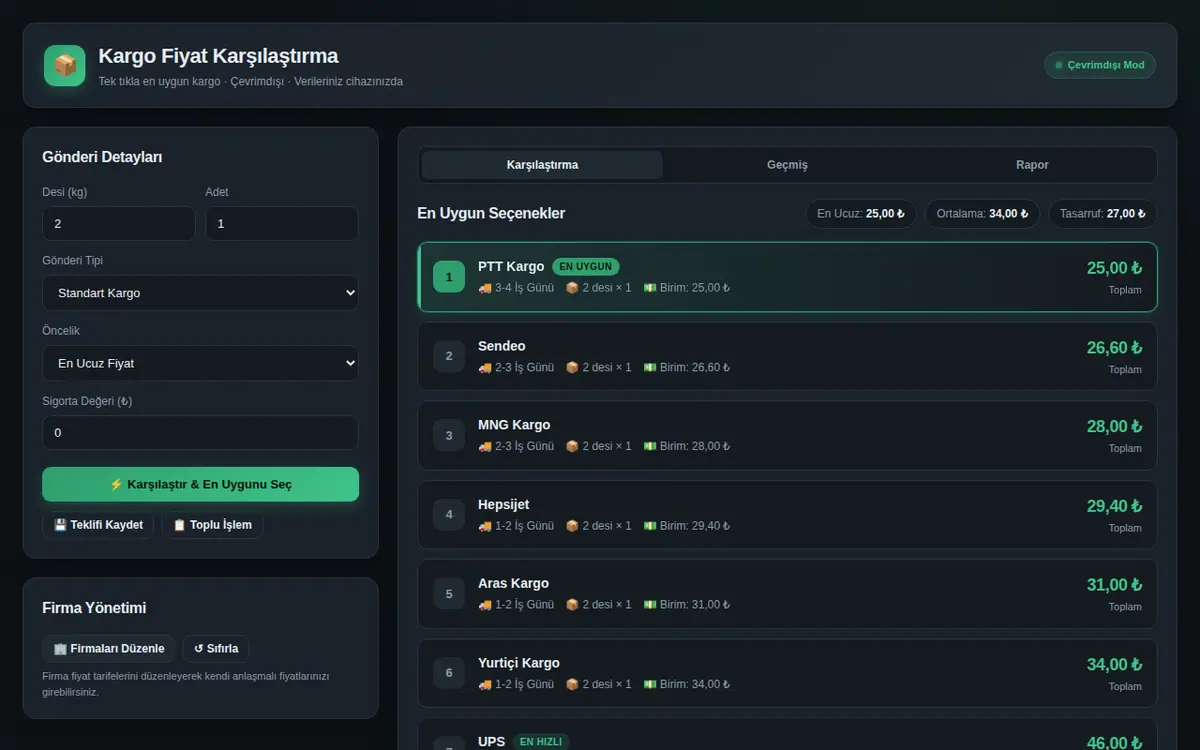
Task: Click the EN HIZLI badge next to UPS
Action: (x=541, y=742)
